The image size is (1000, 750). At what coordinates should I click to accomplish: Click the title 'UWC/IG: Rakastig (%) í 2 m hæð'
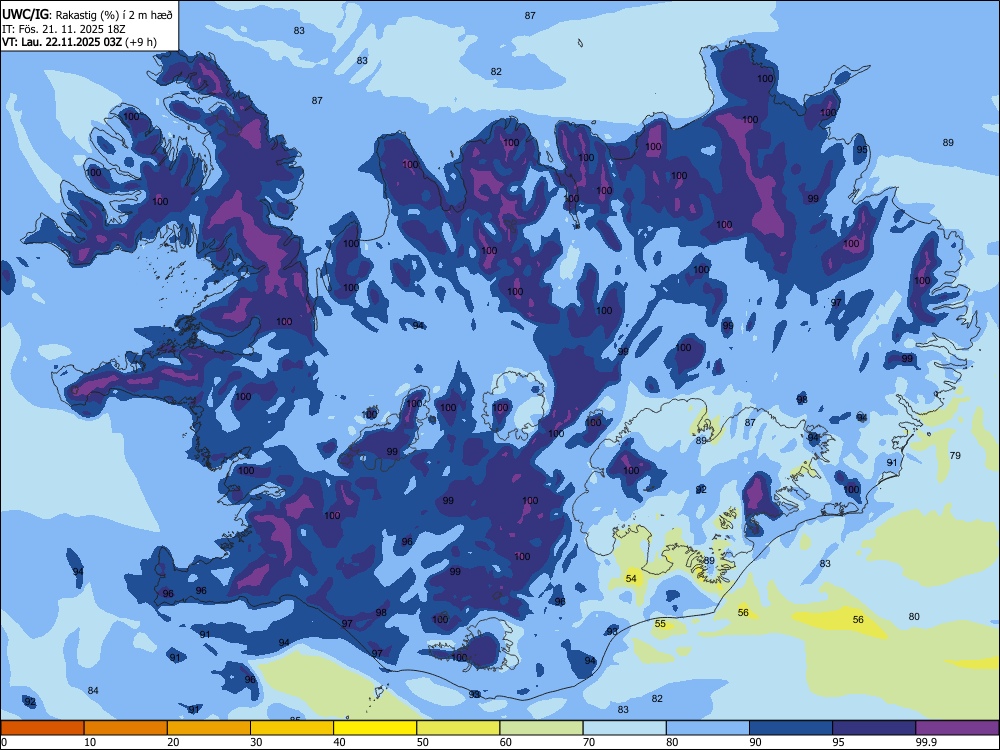(87, 15)
